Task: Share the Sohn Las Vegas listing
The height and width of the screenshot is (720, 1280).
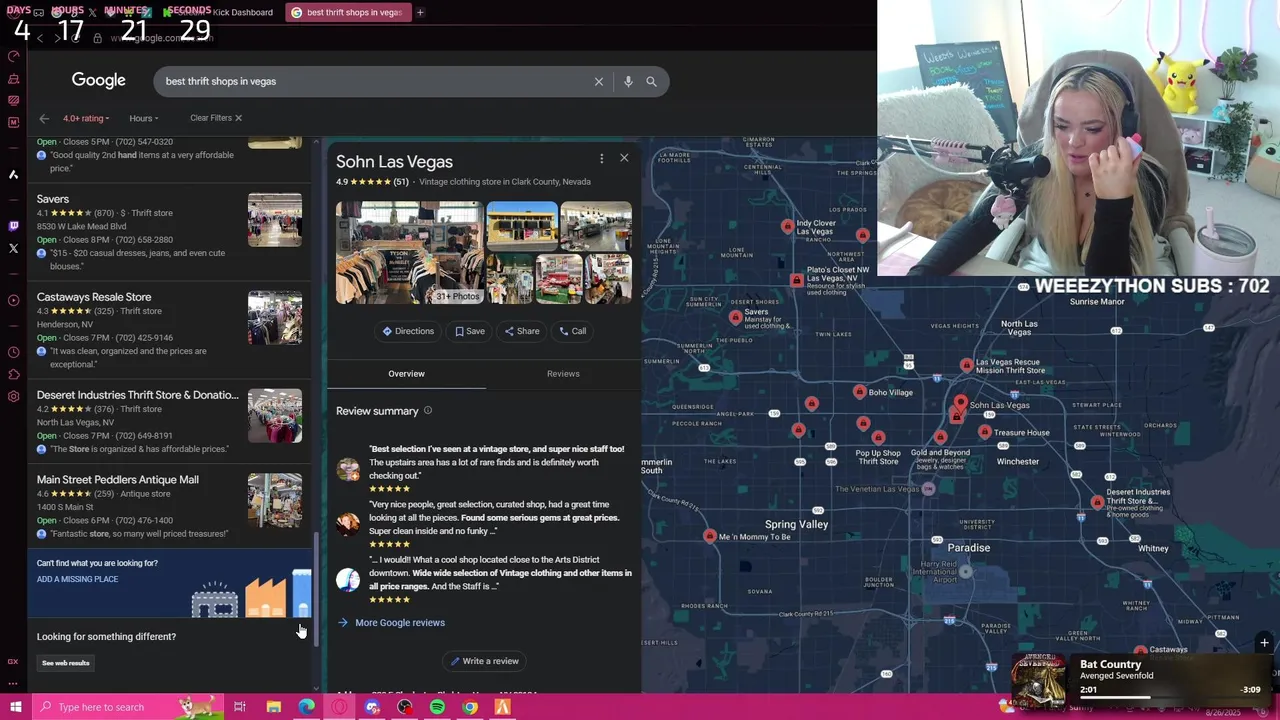Action: [x=522, y=331]
